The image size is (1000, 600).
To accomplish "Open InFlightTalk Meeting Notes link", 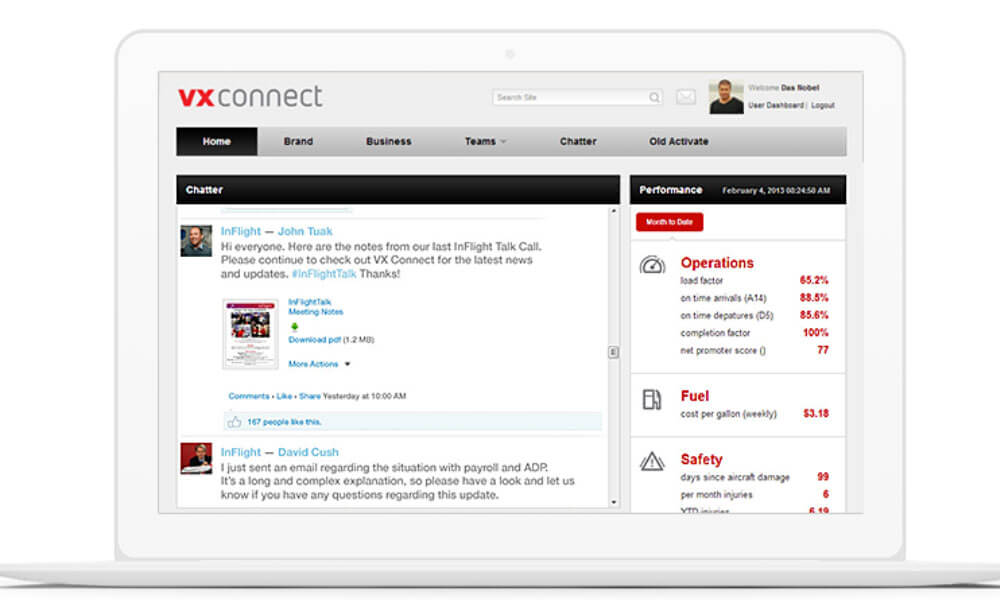I will point(316,307).
